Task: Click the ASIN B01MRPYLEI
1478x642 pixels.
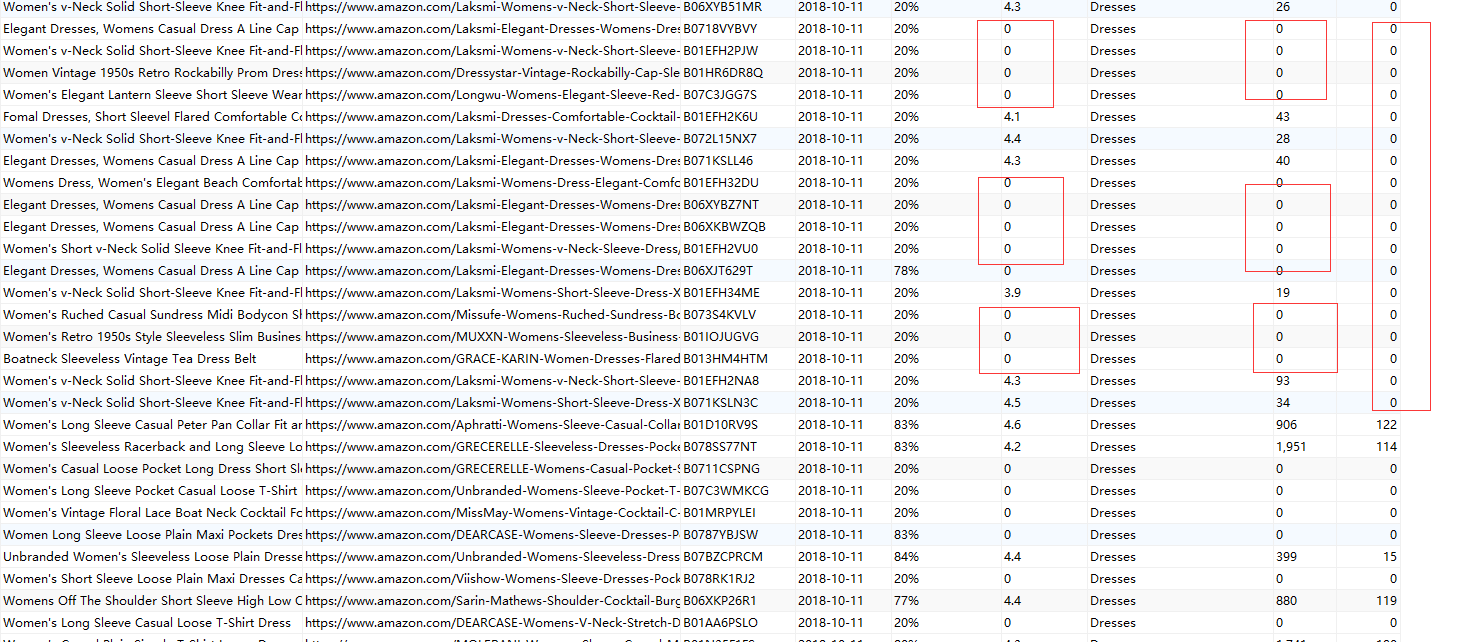Action: pyautogui.click(x=720, y=512)
